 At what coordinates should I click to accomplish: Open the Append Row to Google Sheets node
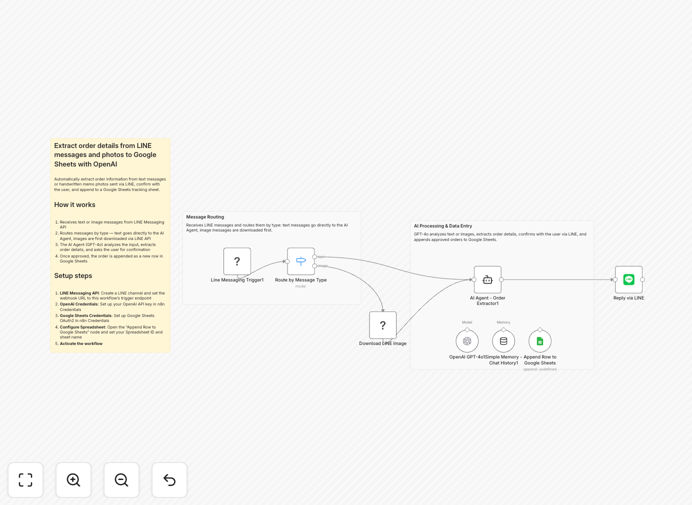click(540, 341)
